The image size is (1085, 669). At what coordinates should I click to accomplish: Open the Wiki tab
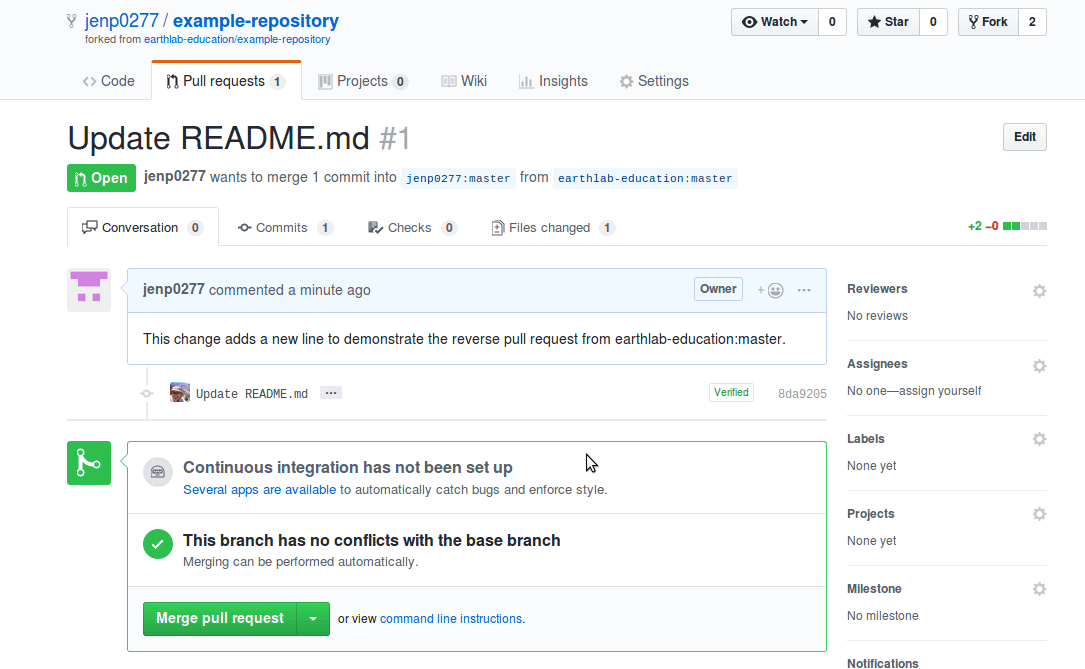pos(464,81)
